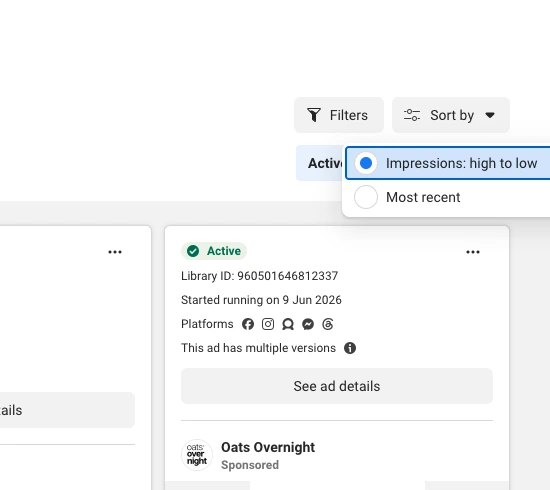This screenshot has height=490, width=550.
Task: Click the multiple versions info icon
Action: [350, 348]
